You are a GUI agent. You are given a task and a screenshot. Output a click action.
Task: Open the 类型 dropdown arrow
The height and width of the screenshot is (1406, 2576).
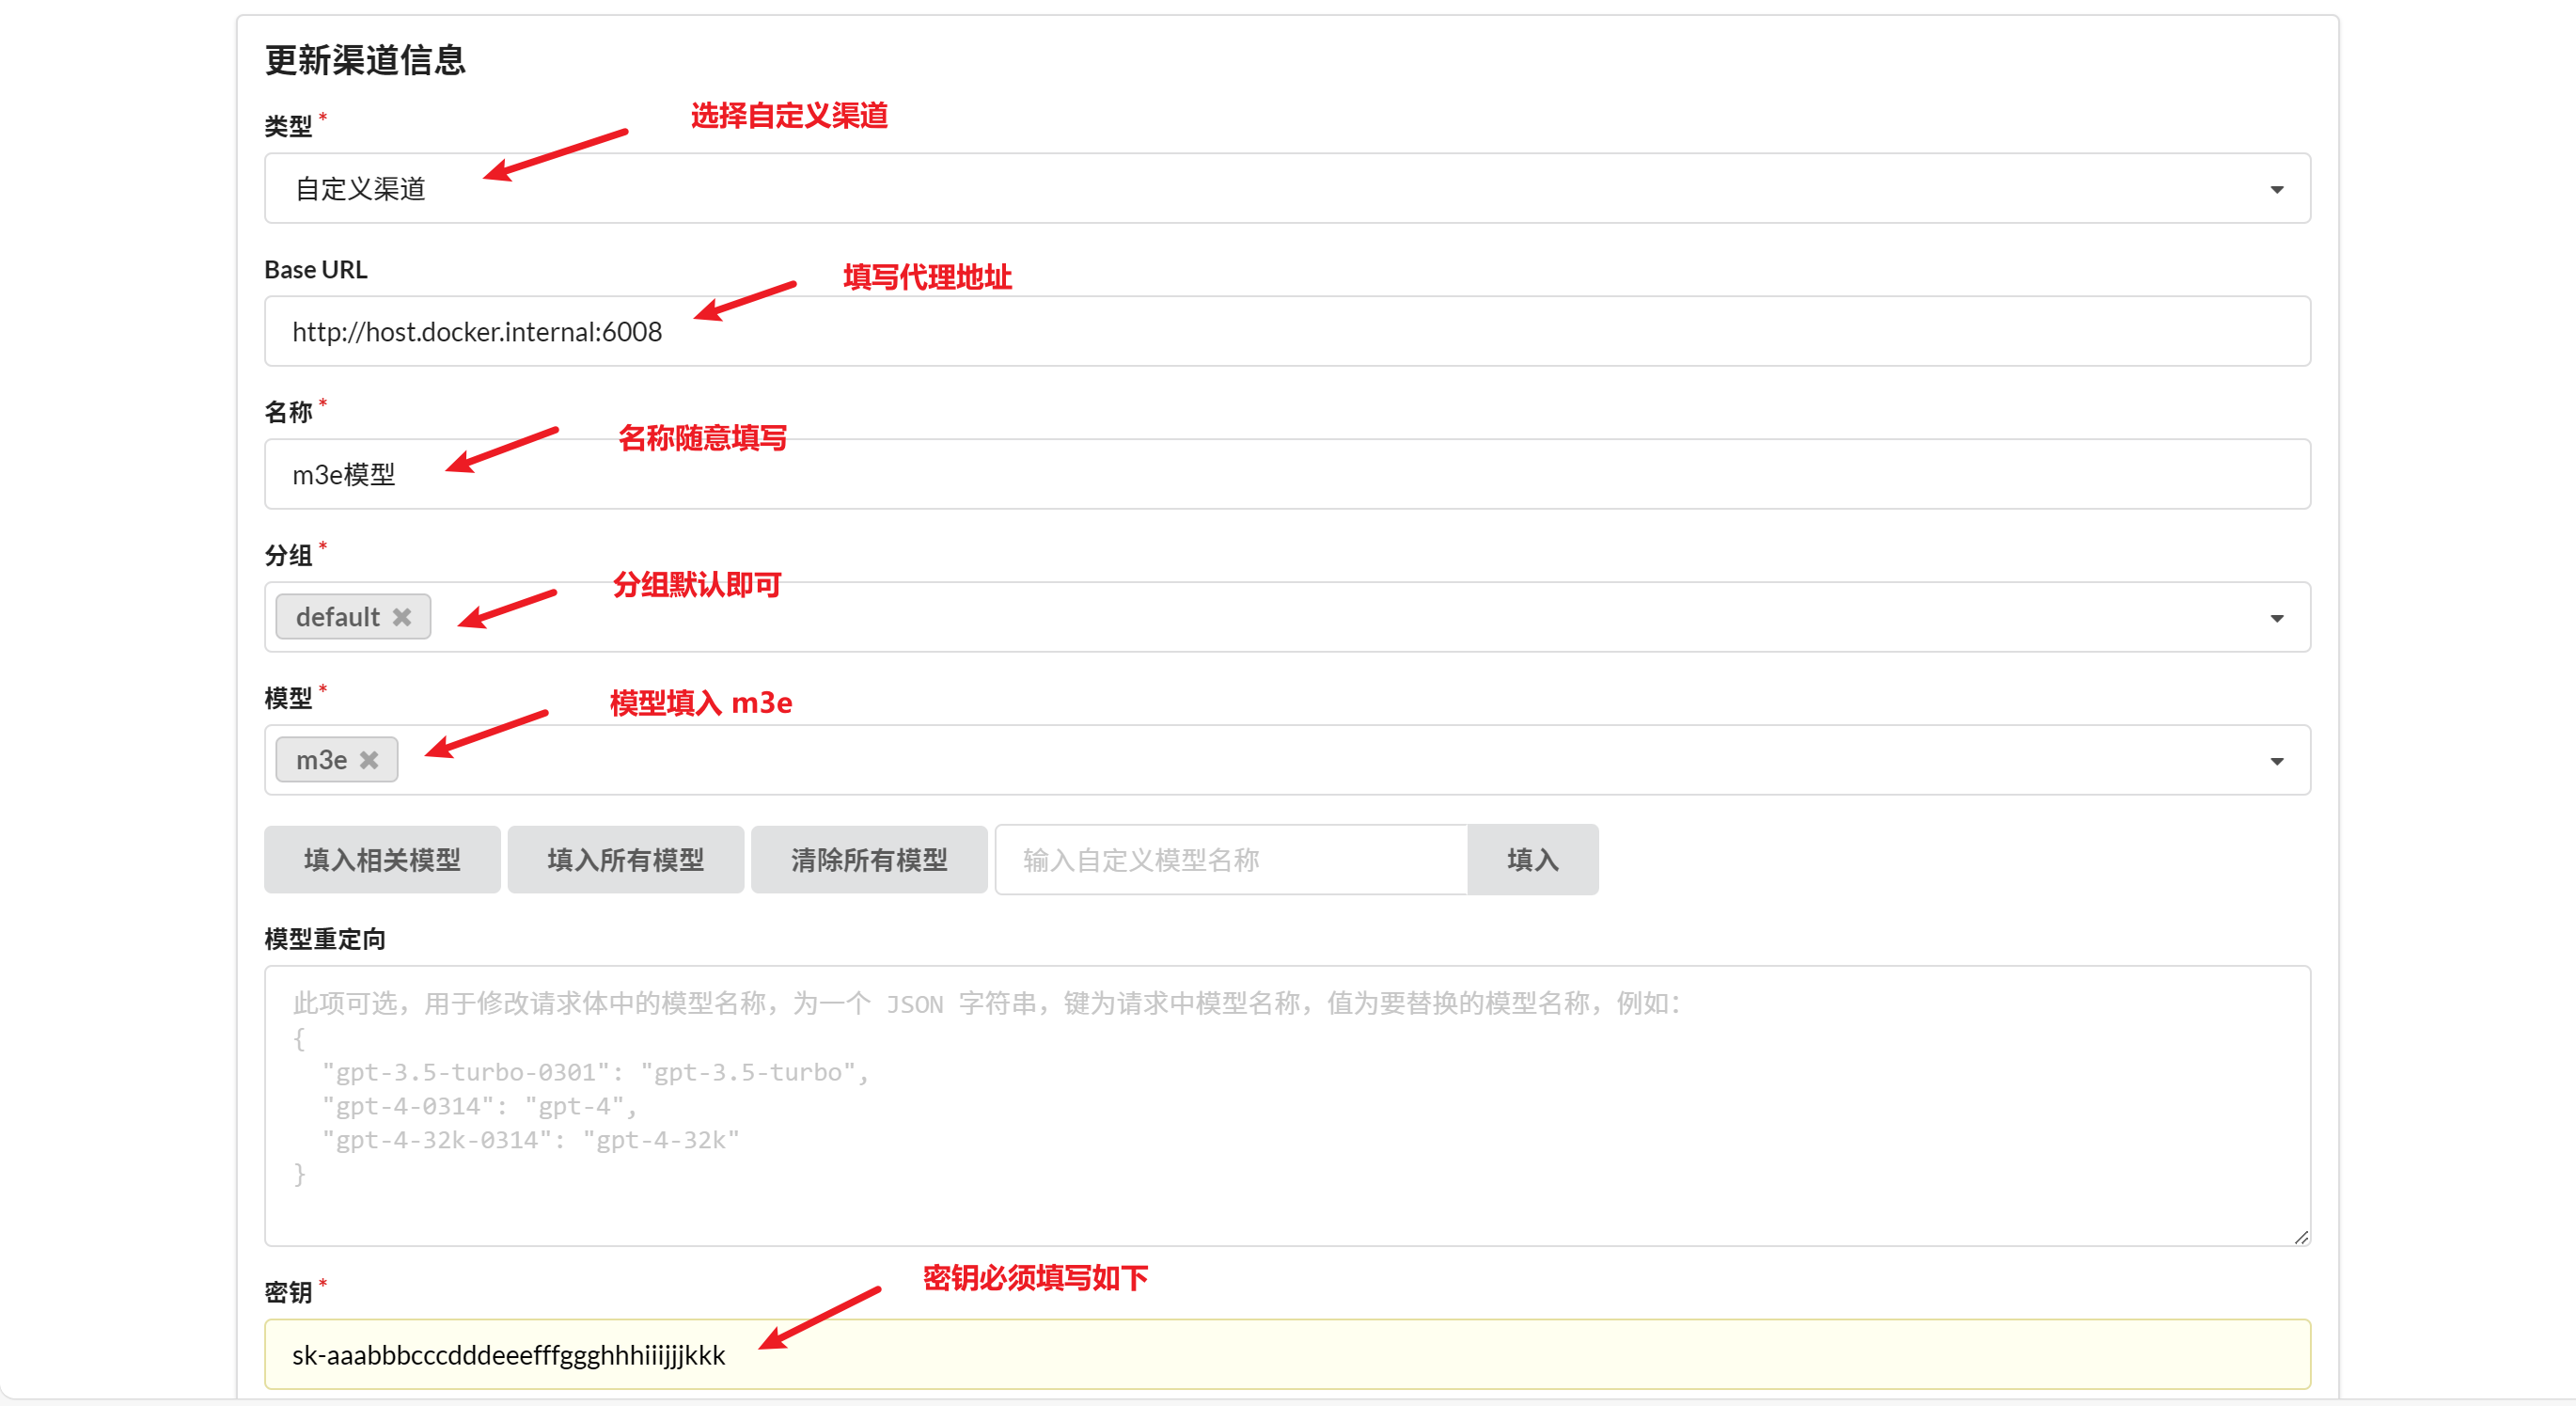[x=2276, y=189]
